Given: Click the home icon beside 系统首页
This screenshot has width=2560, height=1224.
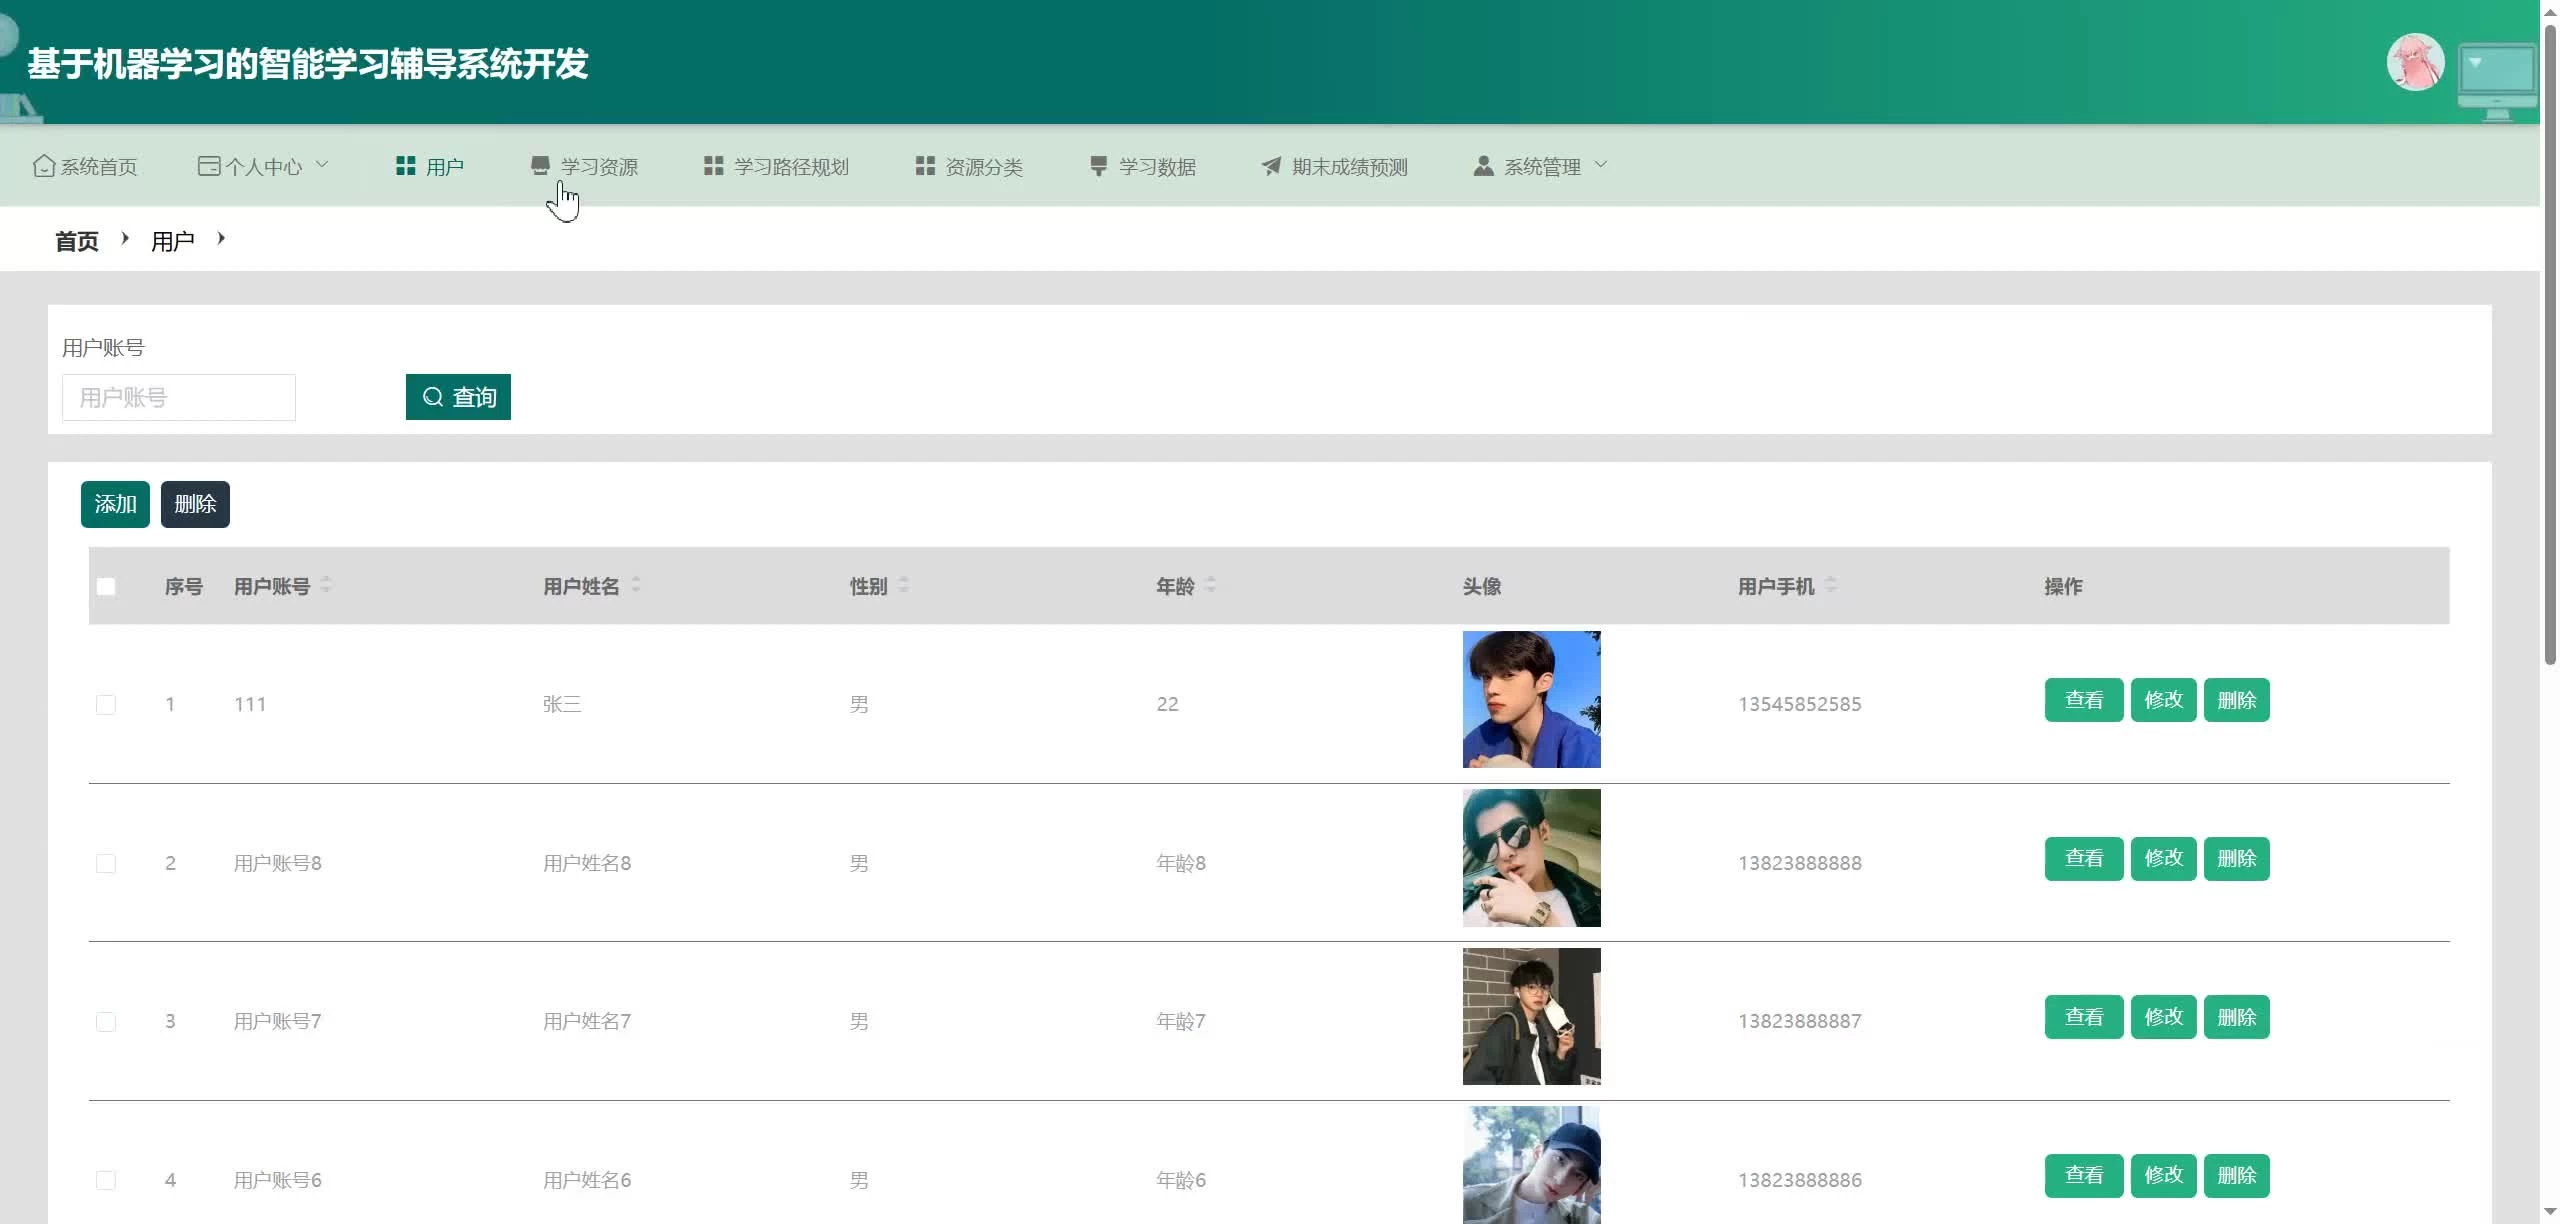Looking at the screenshot, I should pyautogui.click(x=44, y=166).
